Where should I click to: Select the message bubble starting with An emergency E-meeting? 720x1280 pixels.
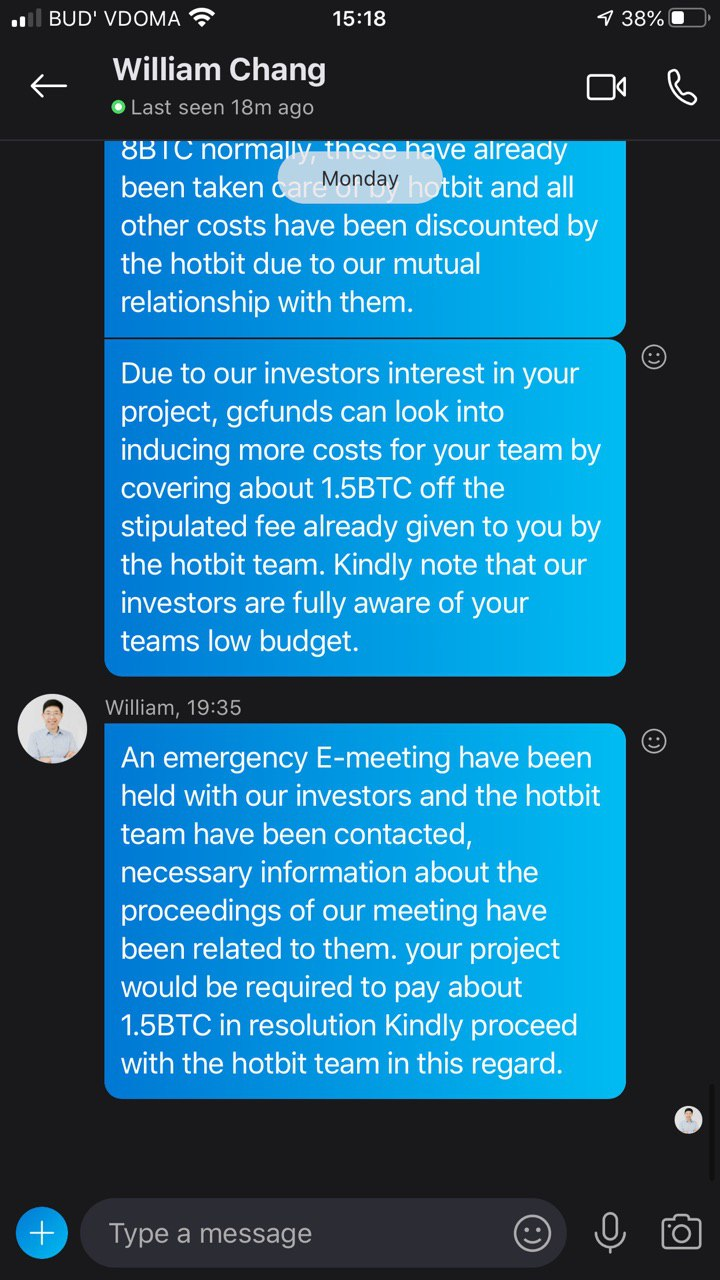coord(365,911)
